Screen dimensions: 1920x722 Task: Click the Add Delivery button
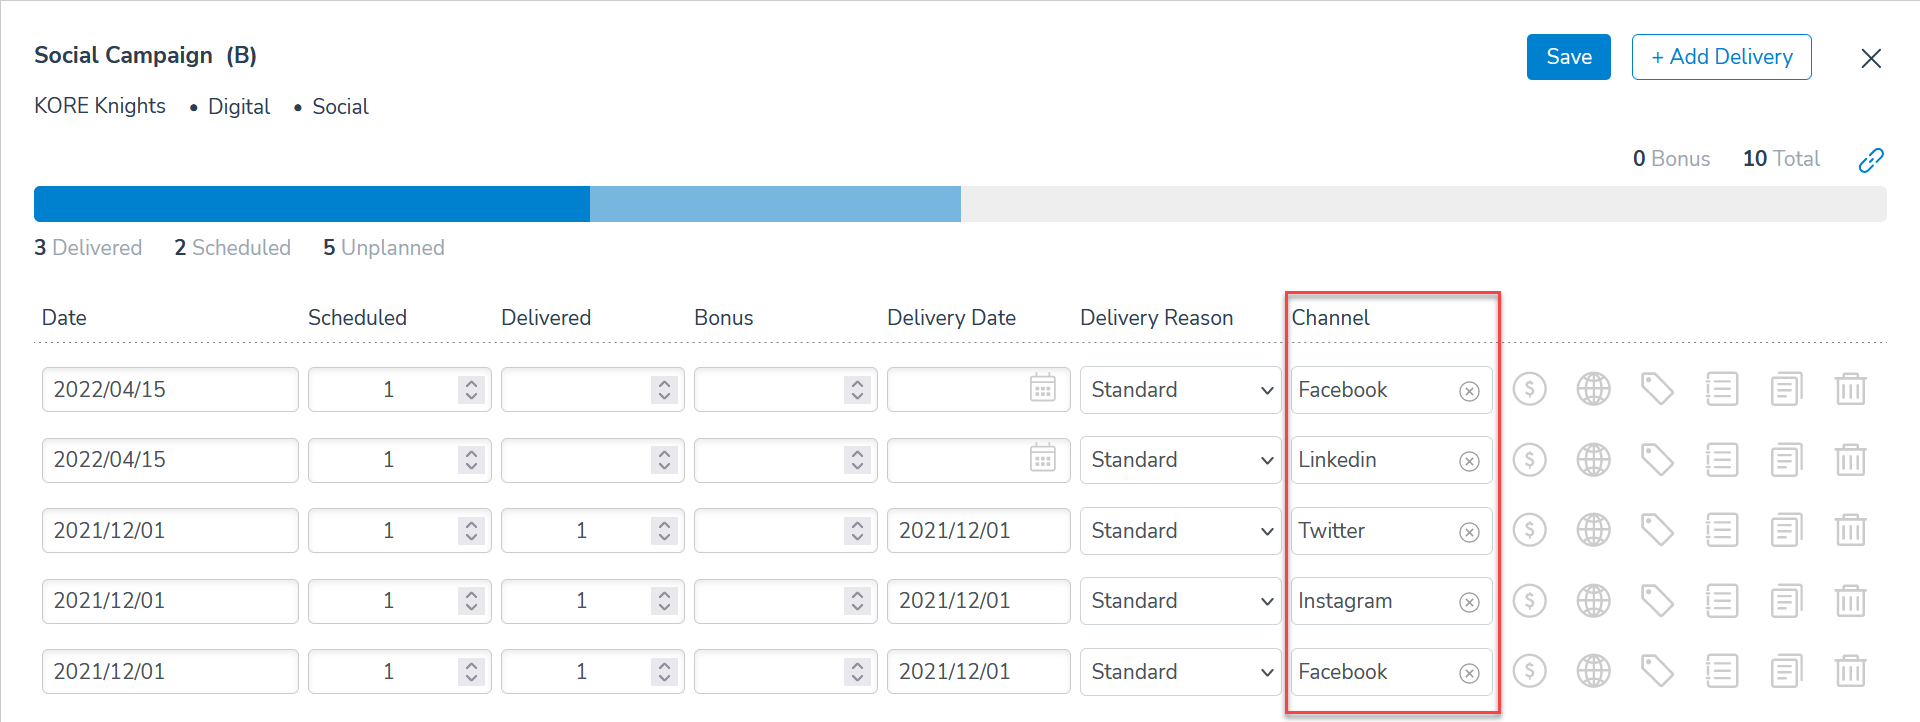click(x=1721, y=57)
